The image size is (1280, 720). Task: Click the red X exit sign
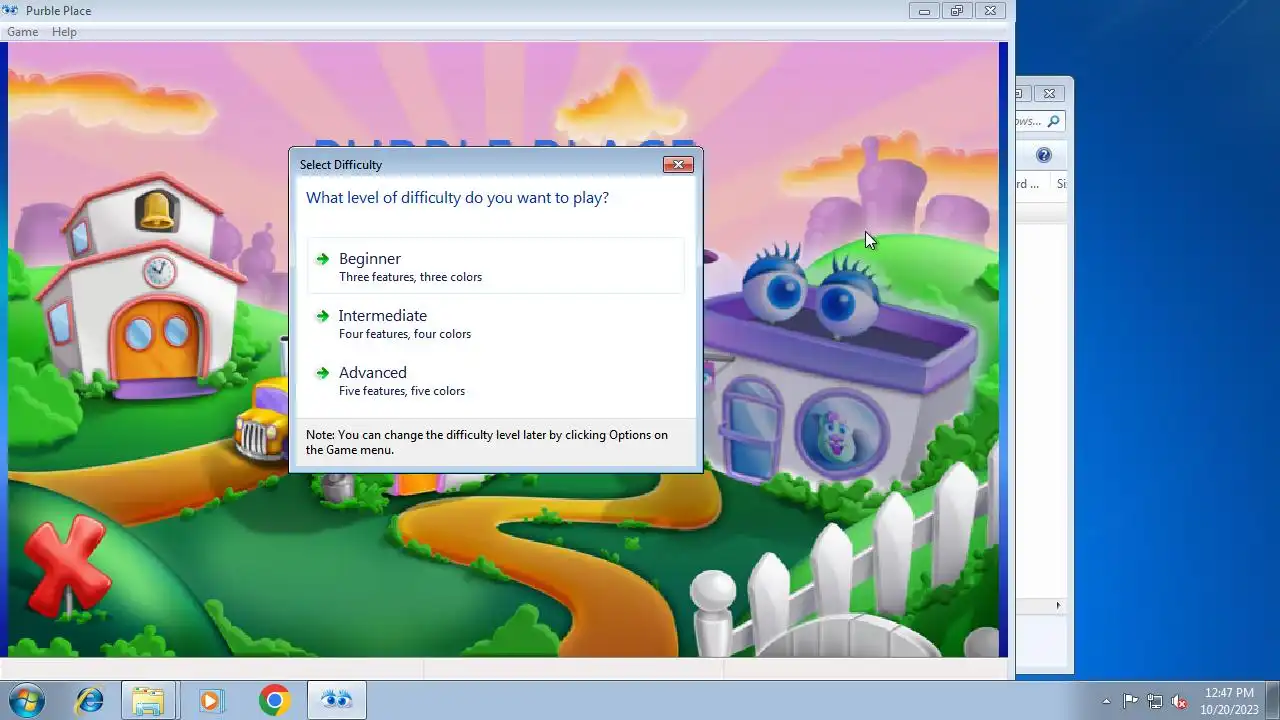pyautogui.click(x=66, y=565)
